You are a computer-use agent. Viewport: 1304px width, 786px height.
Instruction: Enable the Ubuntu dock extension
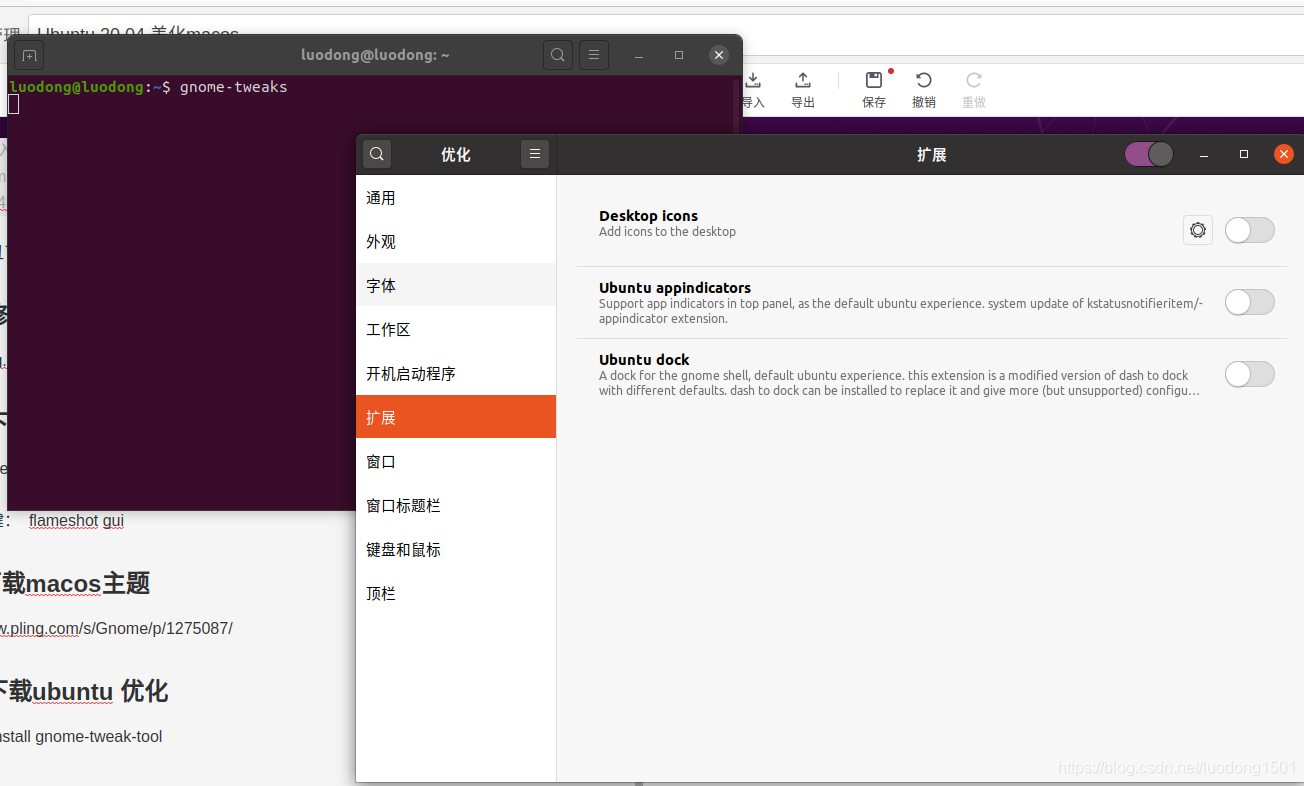1250,374
